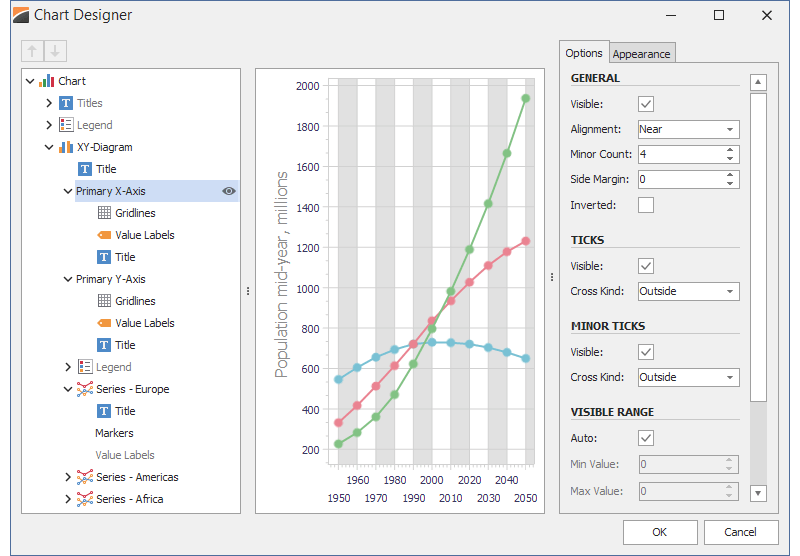Select Value Labels under Primary Y-Axis
The width and height of the screenshot is (800, 556).
pos(144,323)
